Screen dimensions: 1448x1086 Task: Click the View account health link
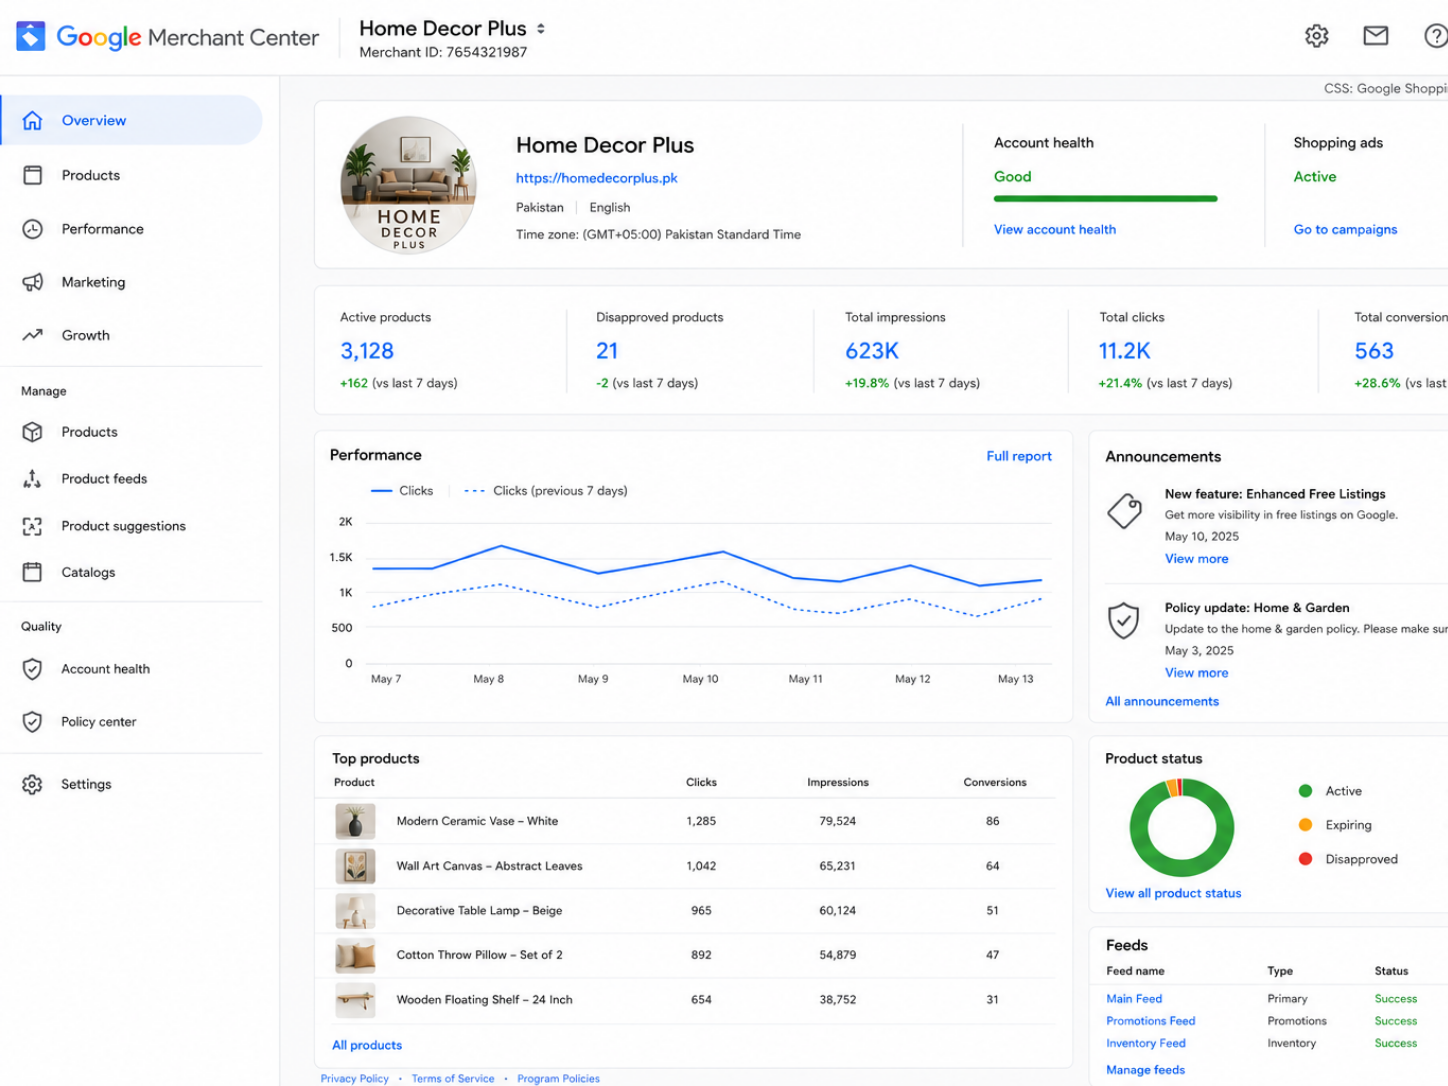point(1055,229)
